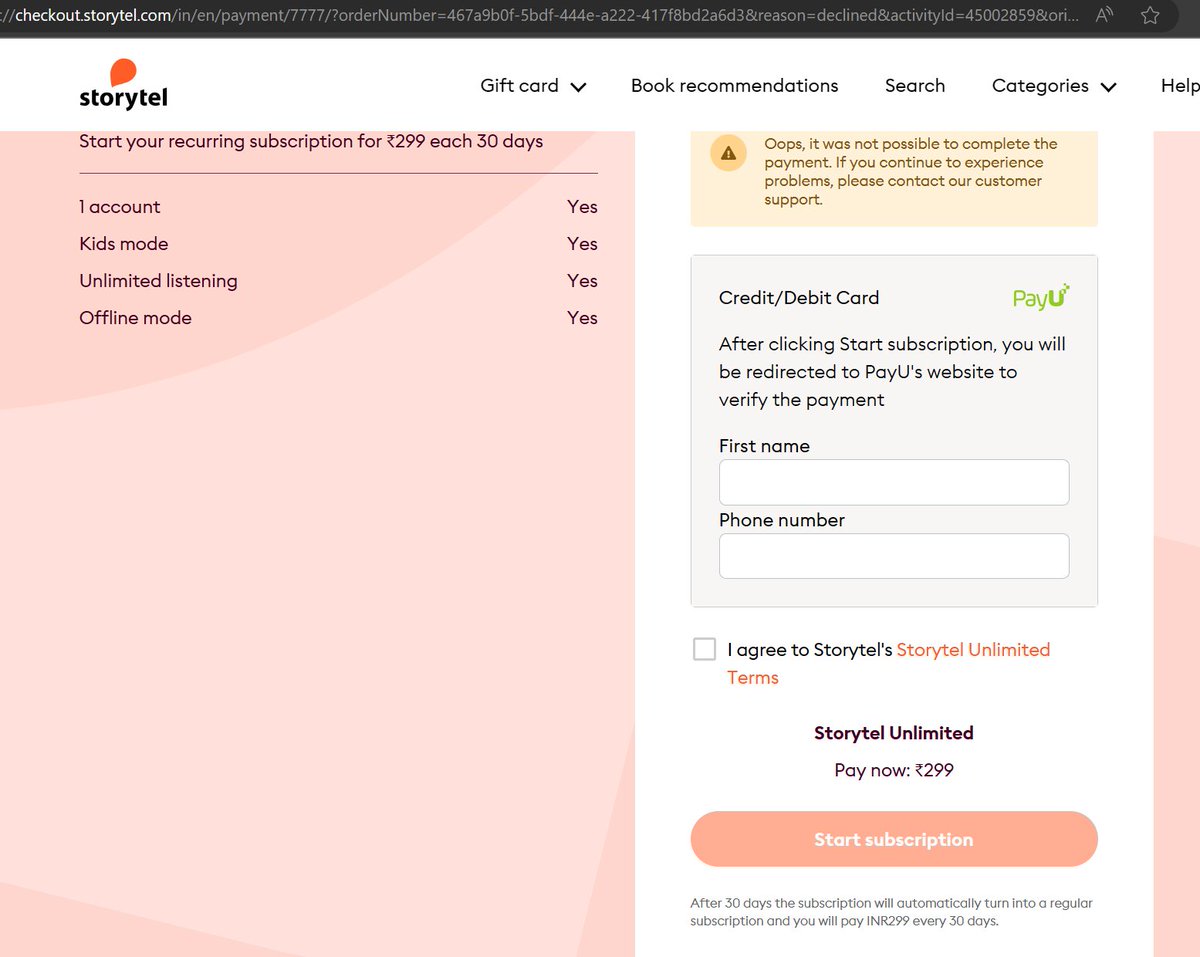The image size is (1200, 957).
Task: Tick the Storytel Unlimited Terms agreement checkbox
Action: click(704, 649)
